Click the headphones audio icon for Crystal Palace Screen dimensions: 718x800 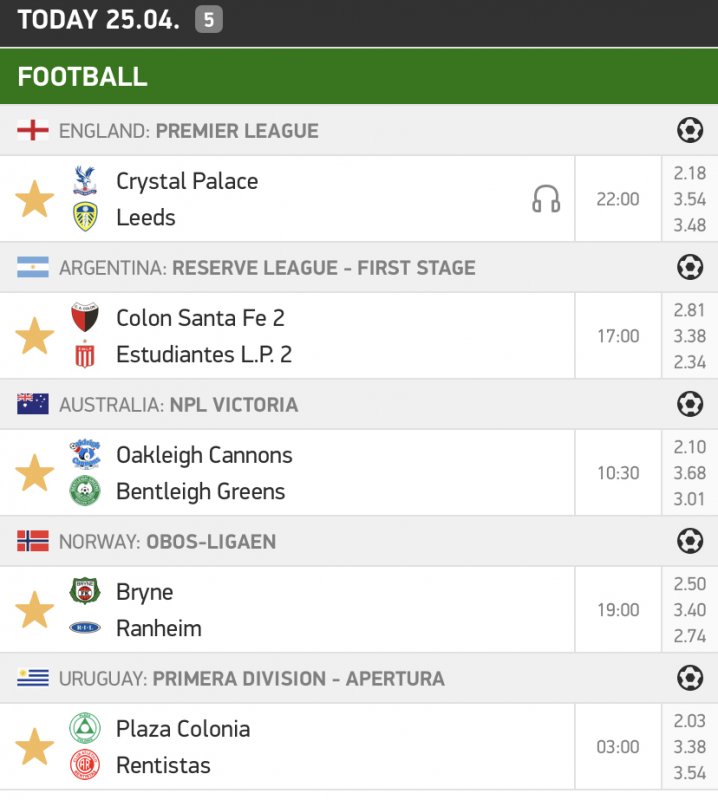click(546, 199)
